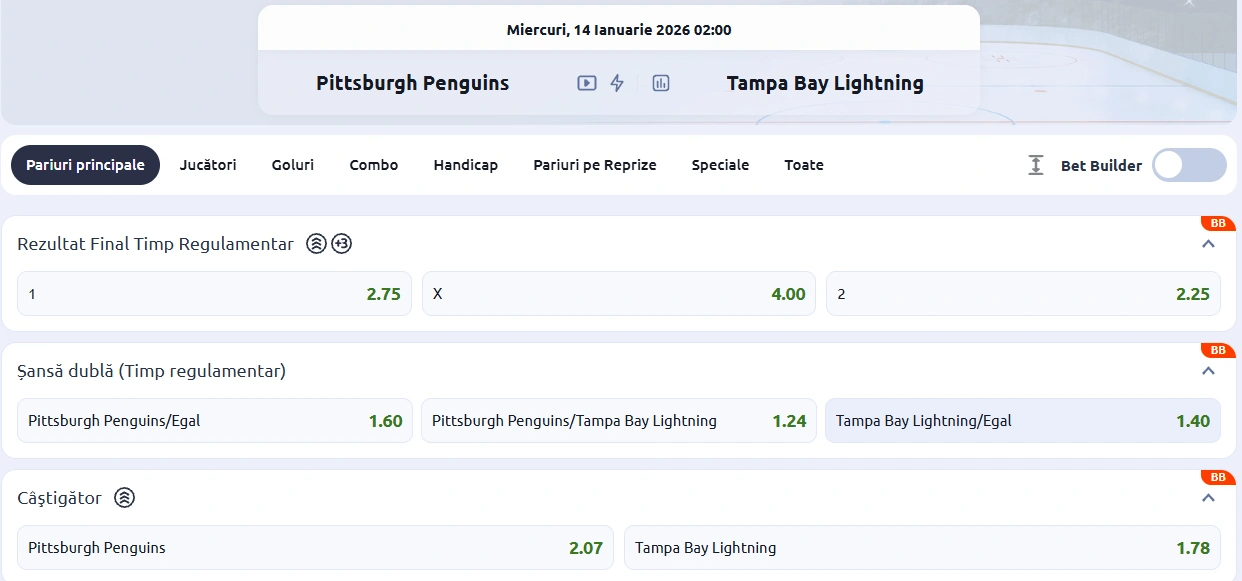Select the boost icon next to Câștigător
1242x581 pixels.
(124, 497)
